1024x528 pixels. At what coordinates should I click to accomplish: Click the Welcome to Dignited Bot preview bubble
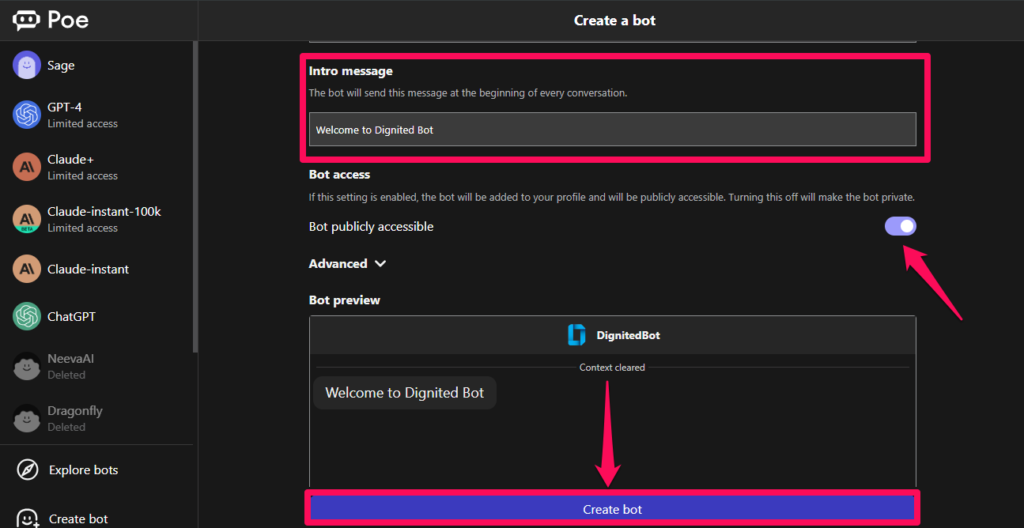[405, 393]
